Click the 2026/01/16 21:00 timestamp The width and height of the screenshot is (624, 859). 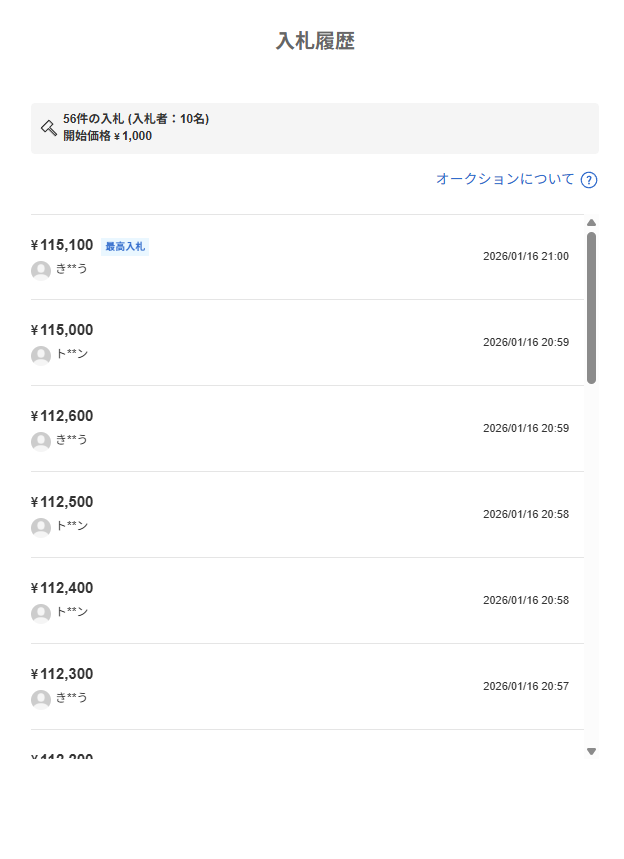click(x=525, y=256)
